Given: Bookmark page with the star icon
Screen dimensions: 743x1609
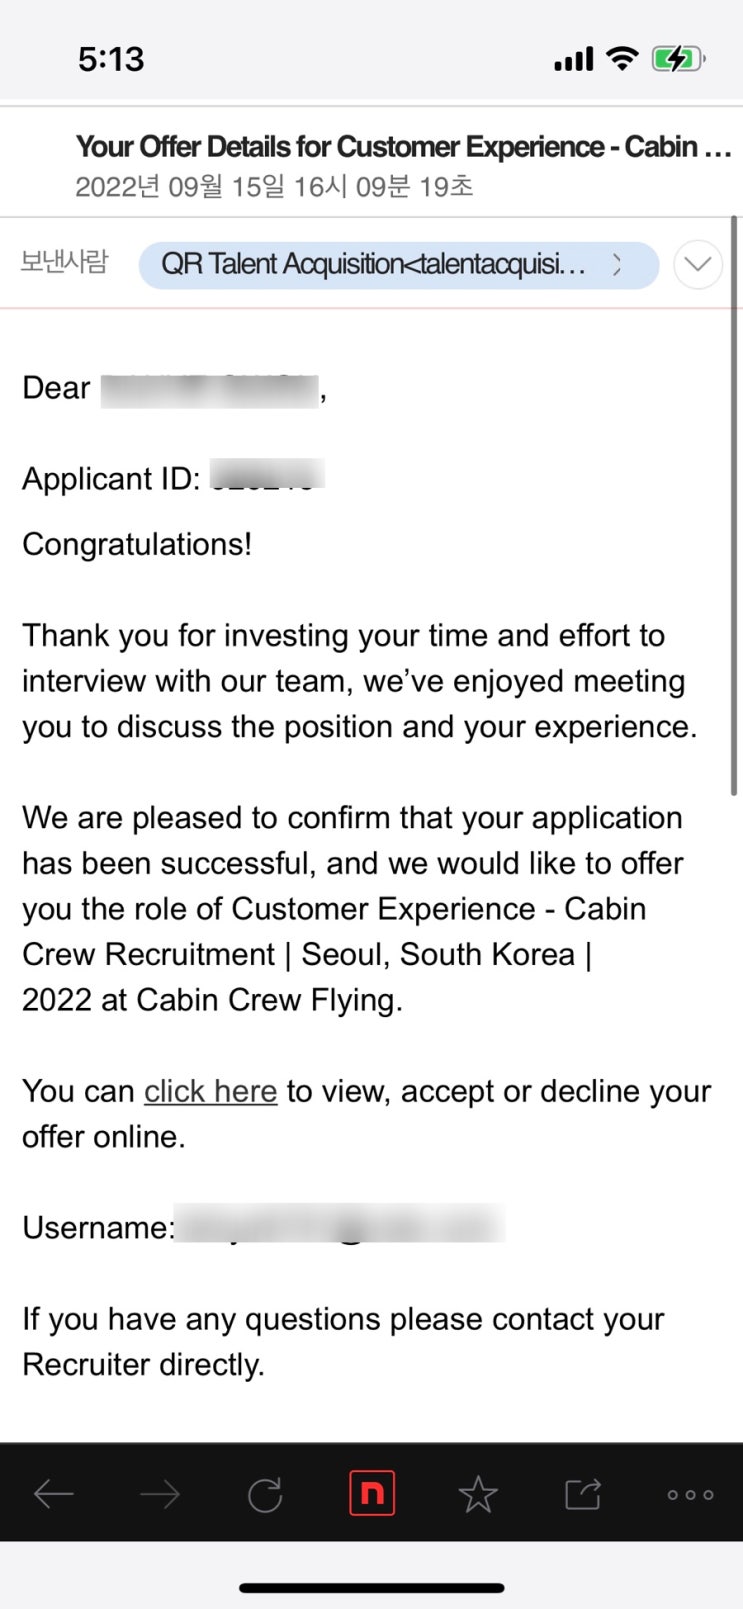Looking at the screenshot, I should (478, 1494).
